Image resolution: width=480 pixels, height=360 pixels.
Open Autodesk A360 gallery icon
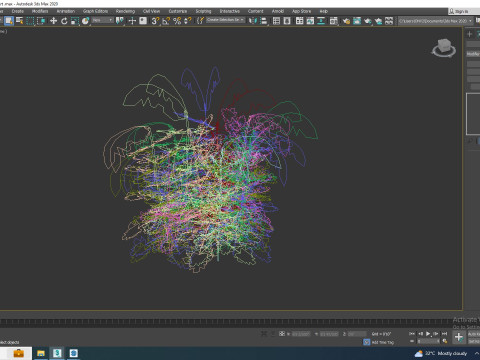pyautogui.click(x=389, y=21)
